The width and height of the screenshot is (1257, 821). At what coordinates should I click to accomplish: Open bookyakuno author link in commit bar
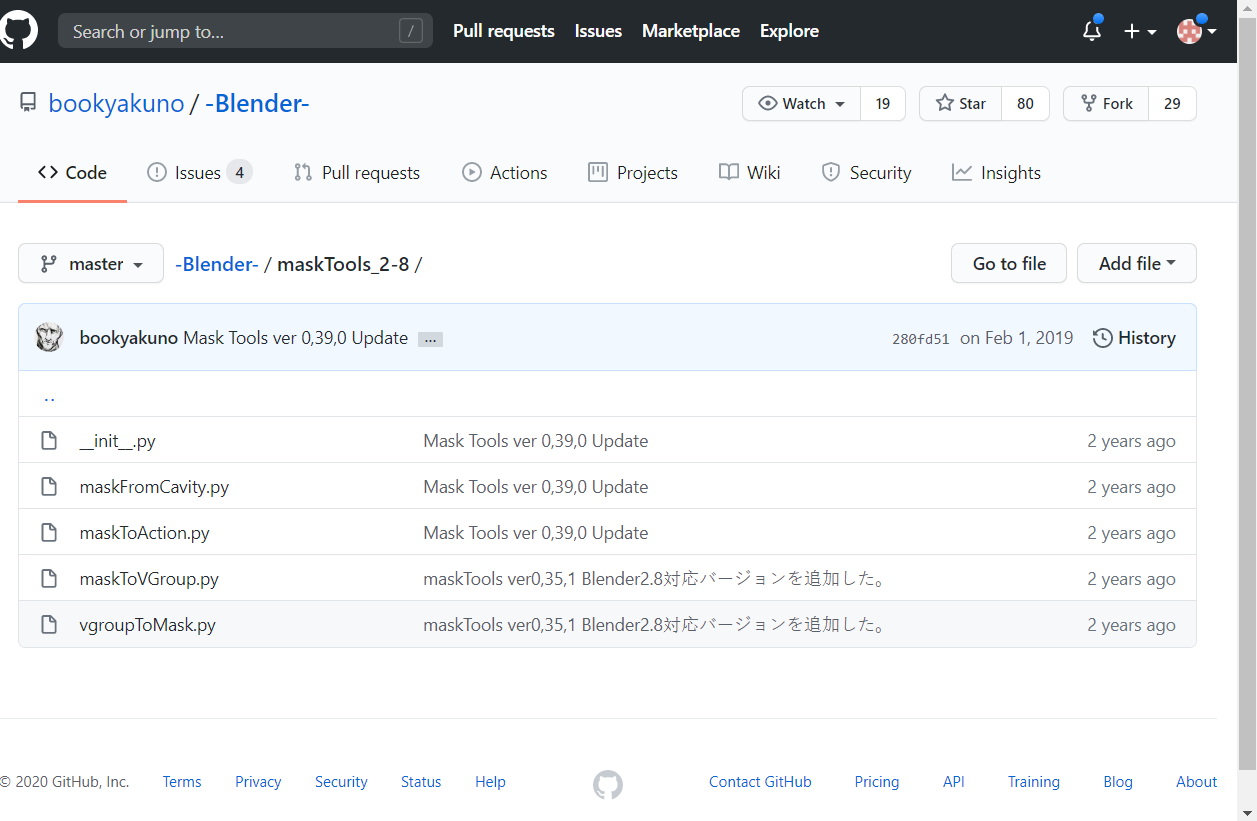(129, 338)
